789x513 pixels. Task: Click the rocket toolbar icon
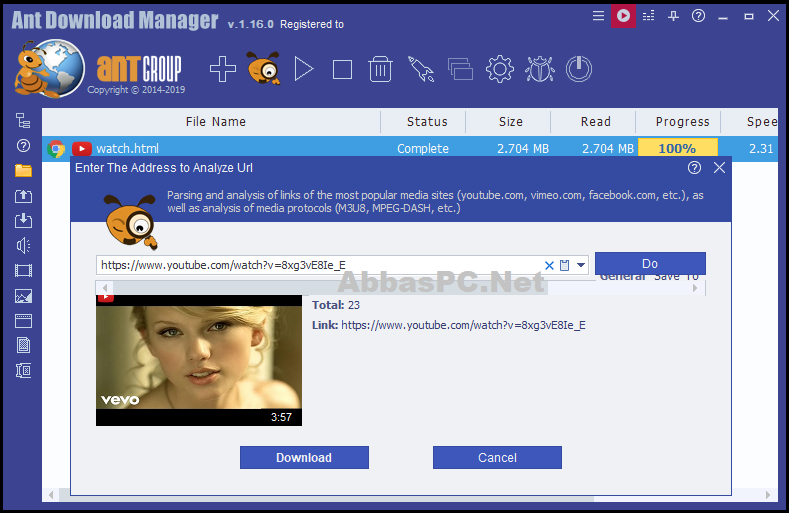click(421, 69)
